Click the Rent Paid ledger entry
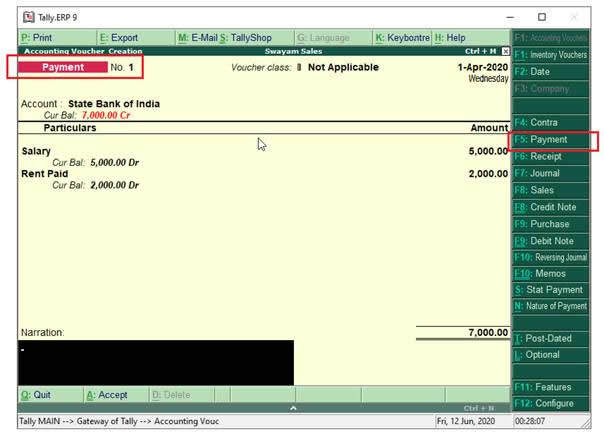 pos(45,174)
